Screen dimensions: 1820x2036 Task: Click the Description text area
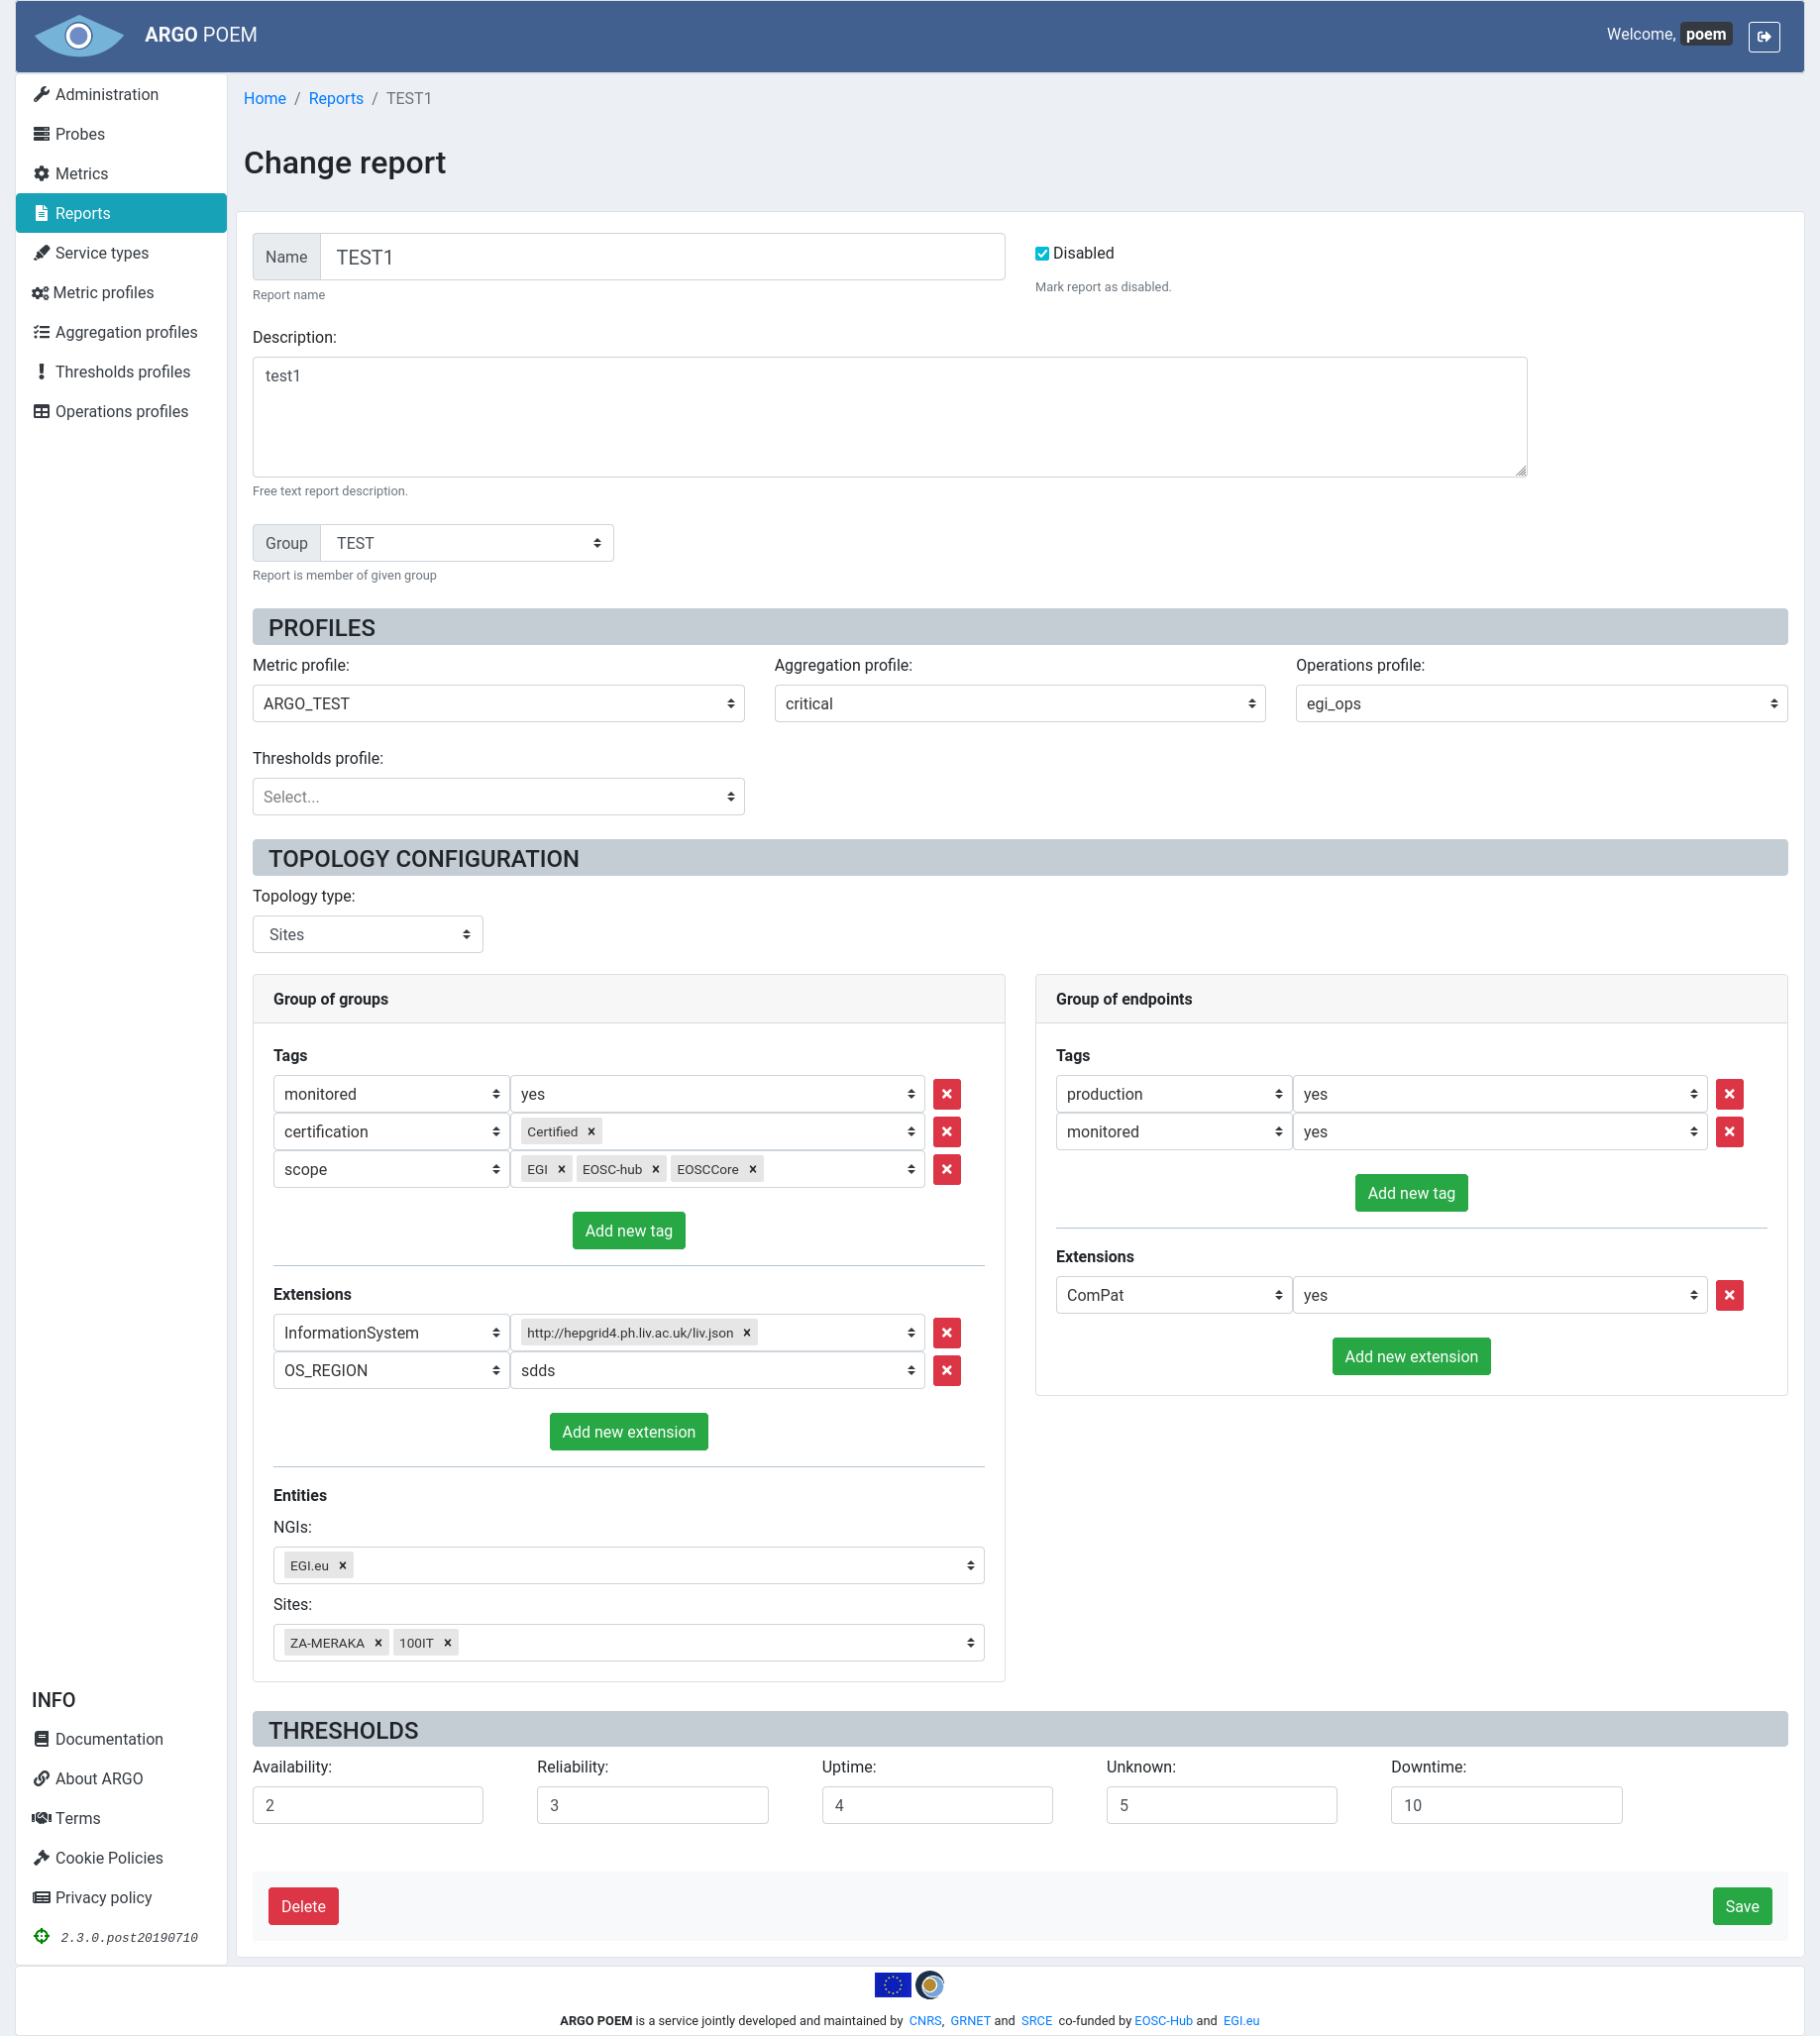tap(889, 417)
